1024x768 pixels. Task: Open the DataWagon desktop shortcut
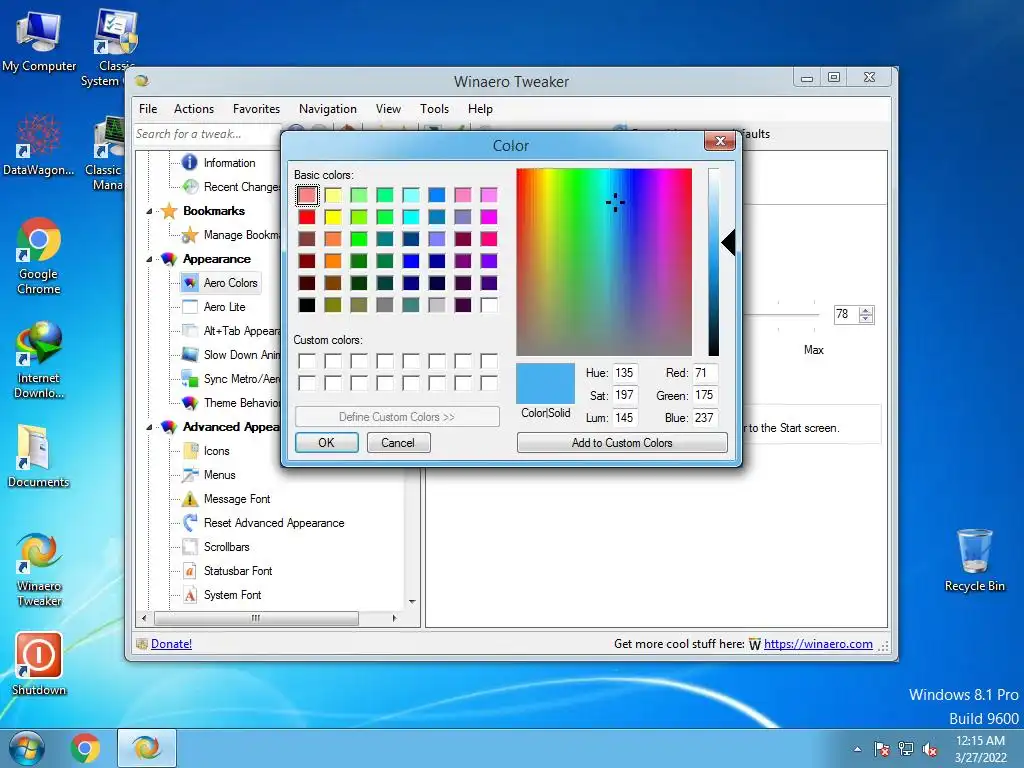38,145
